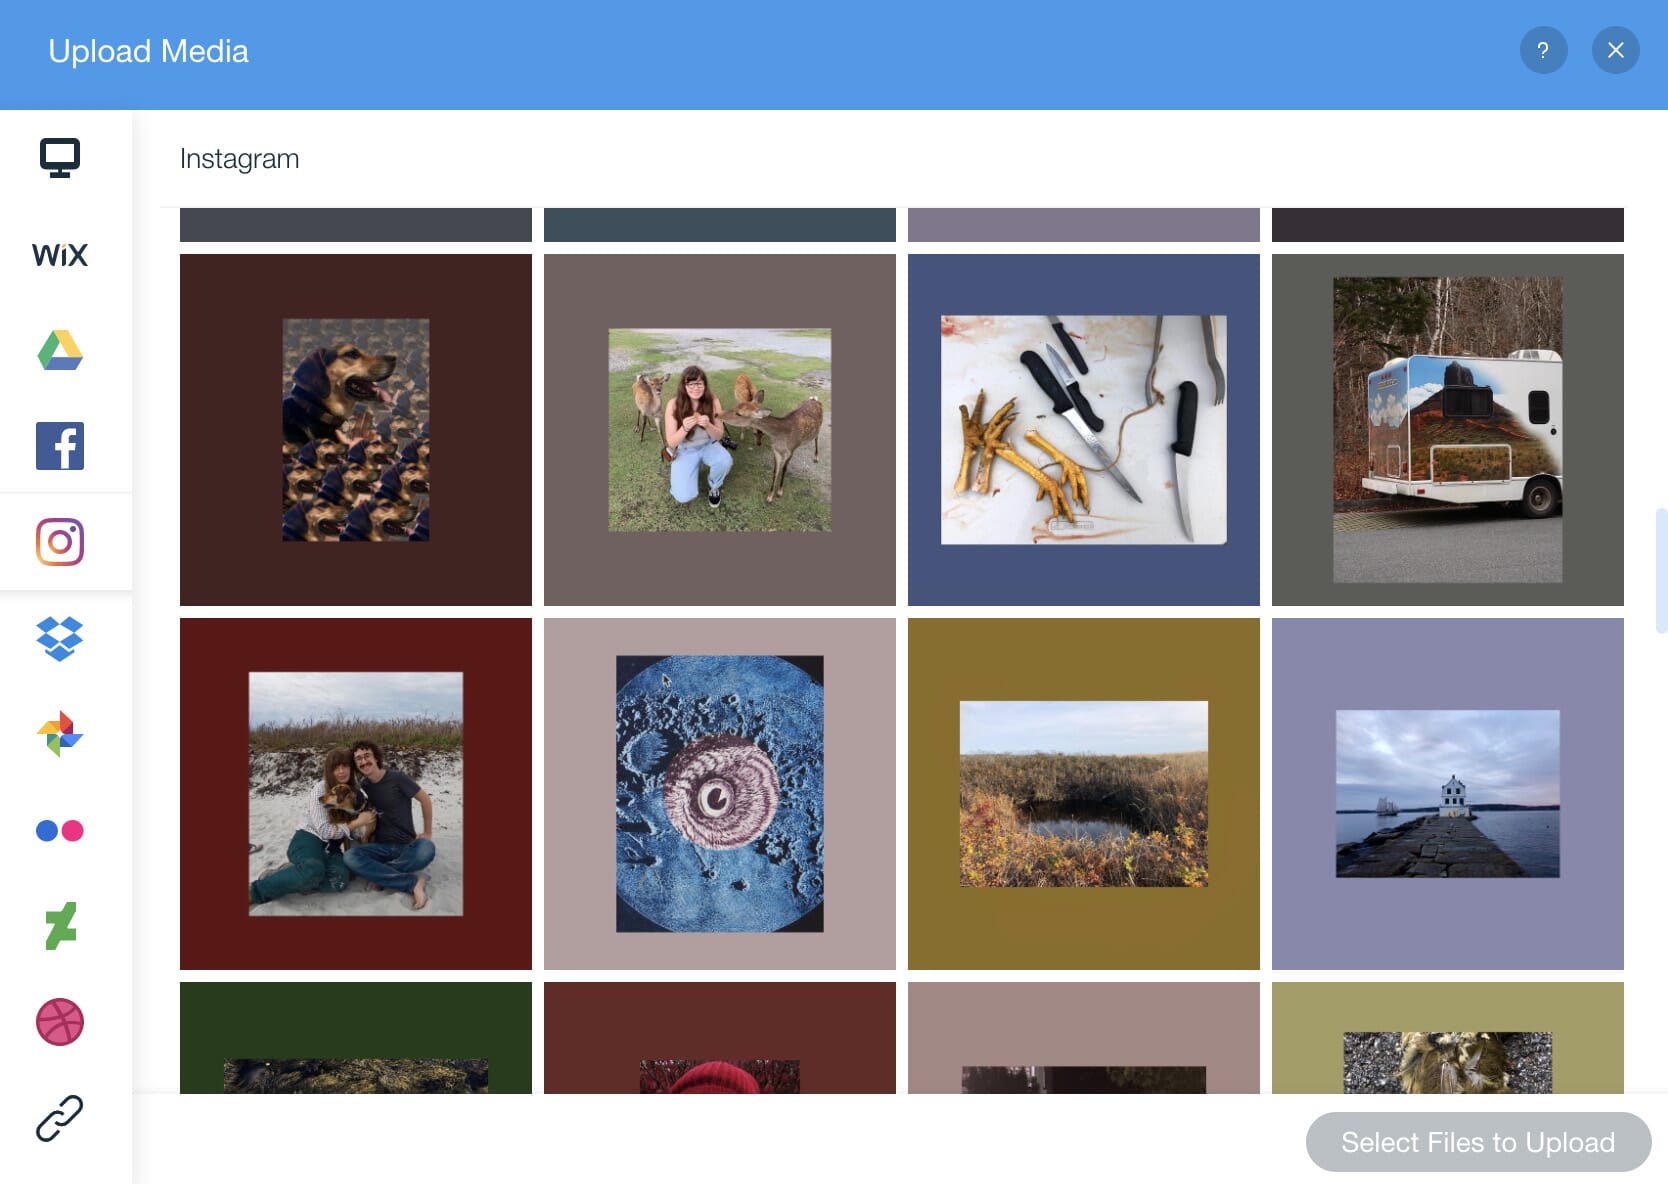Pick the girl with deer photo
The width and height of the screenshot is (1668, 1184).
pos(720,430)
